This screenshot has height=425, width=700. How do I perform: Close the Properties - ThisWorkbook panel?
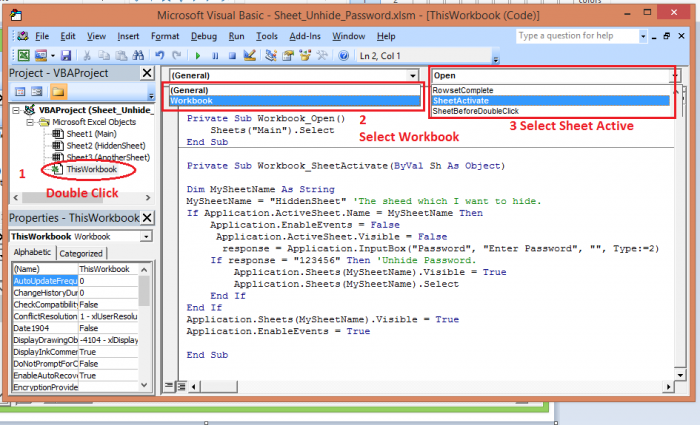click(146, 219)
